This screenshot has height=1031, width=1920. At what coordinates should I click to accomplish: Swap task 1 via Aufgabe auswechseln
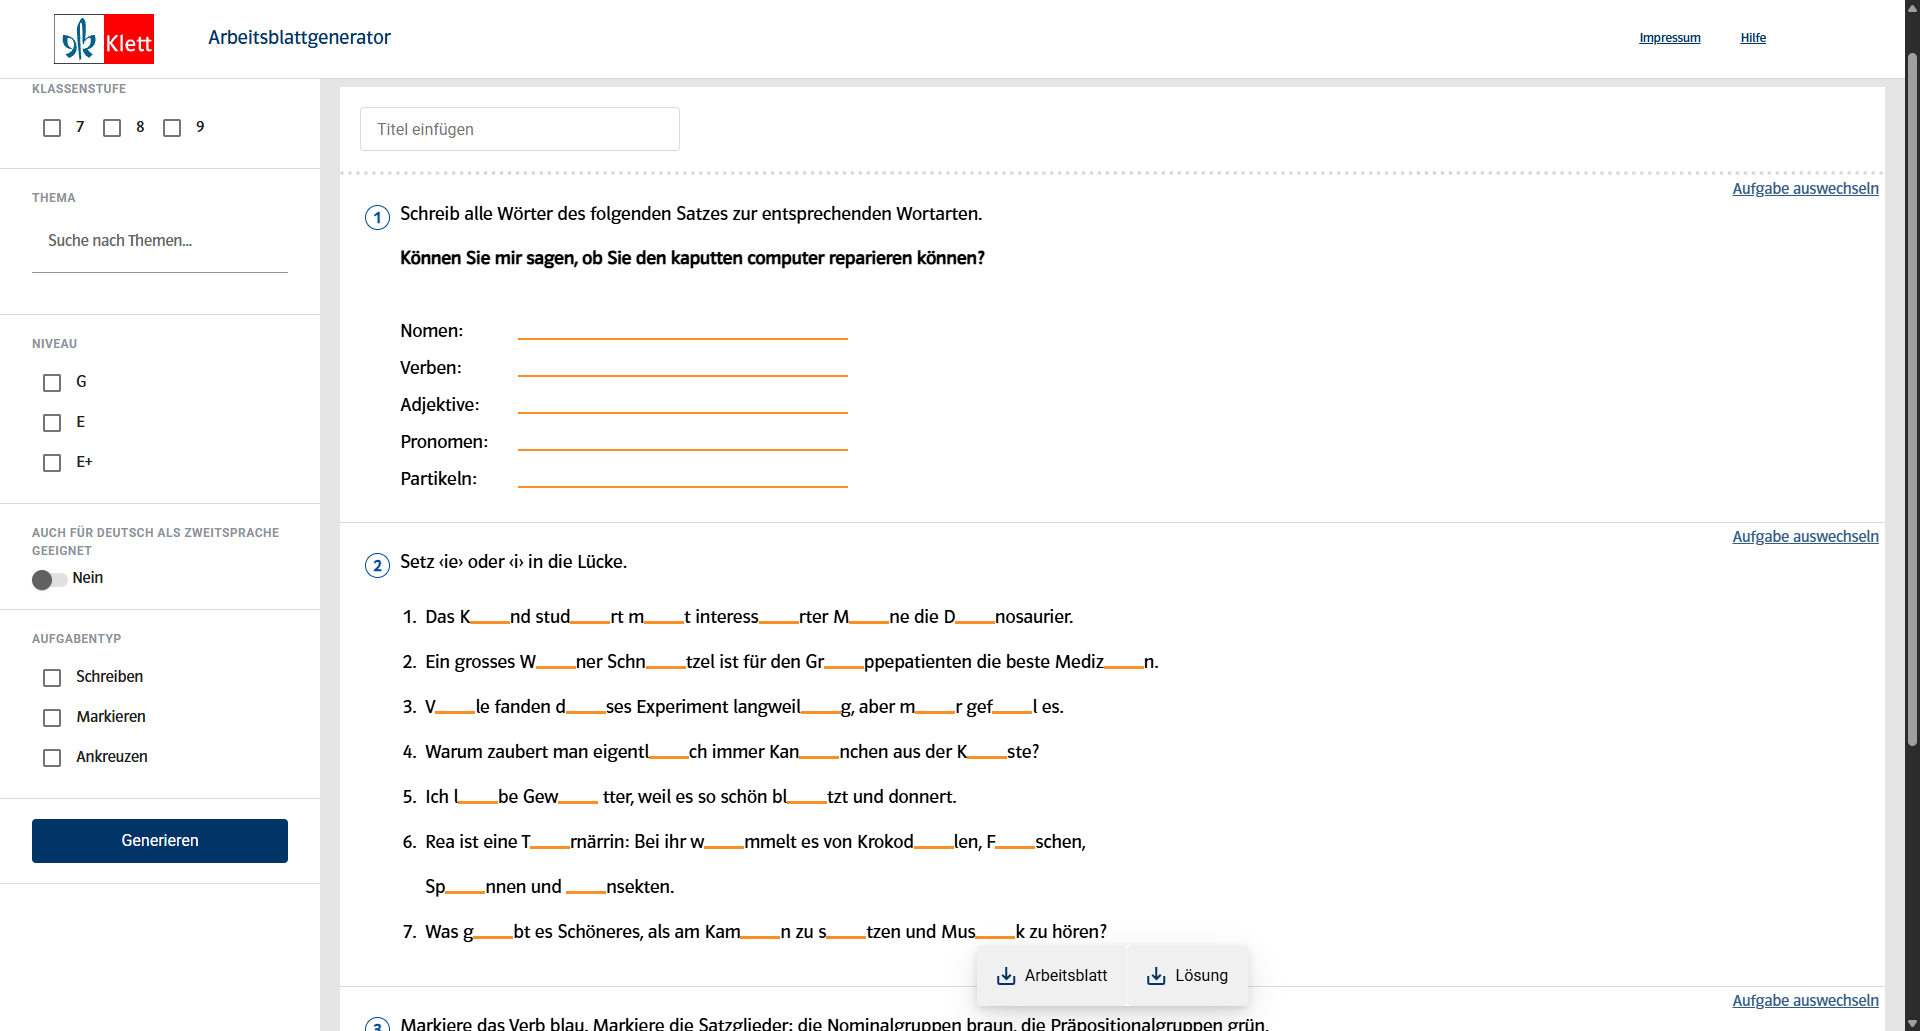(1805, 189)
